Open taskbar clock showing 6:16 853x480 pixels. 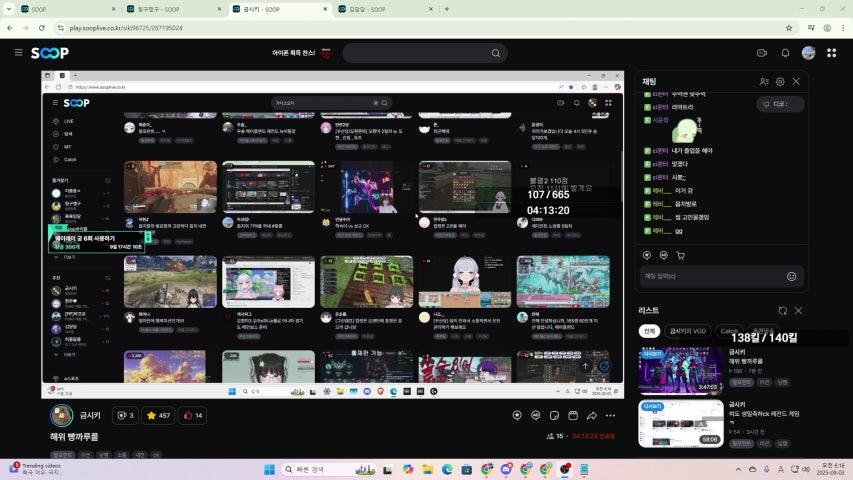[x=830, y=469]
